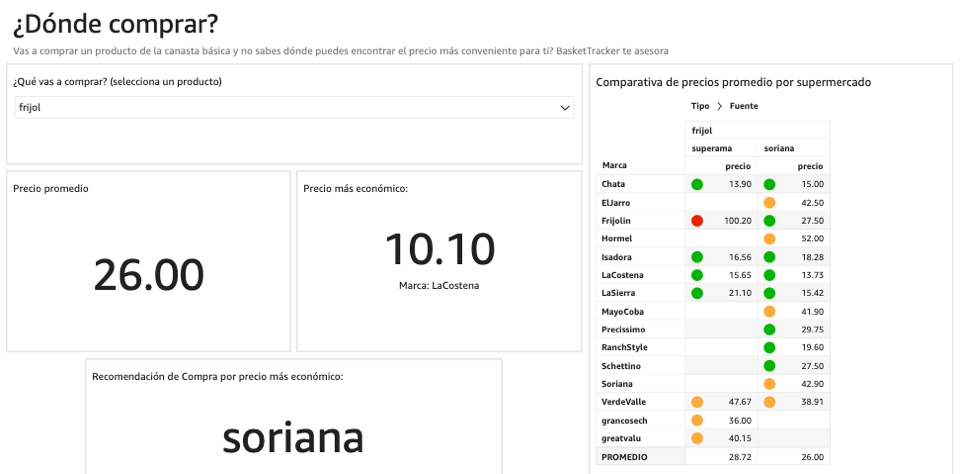Image resolution: width=960 pixels, height=474 pixels.
Task: Click the 28.72 superama average cell
Action: (740, 457)
